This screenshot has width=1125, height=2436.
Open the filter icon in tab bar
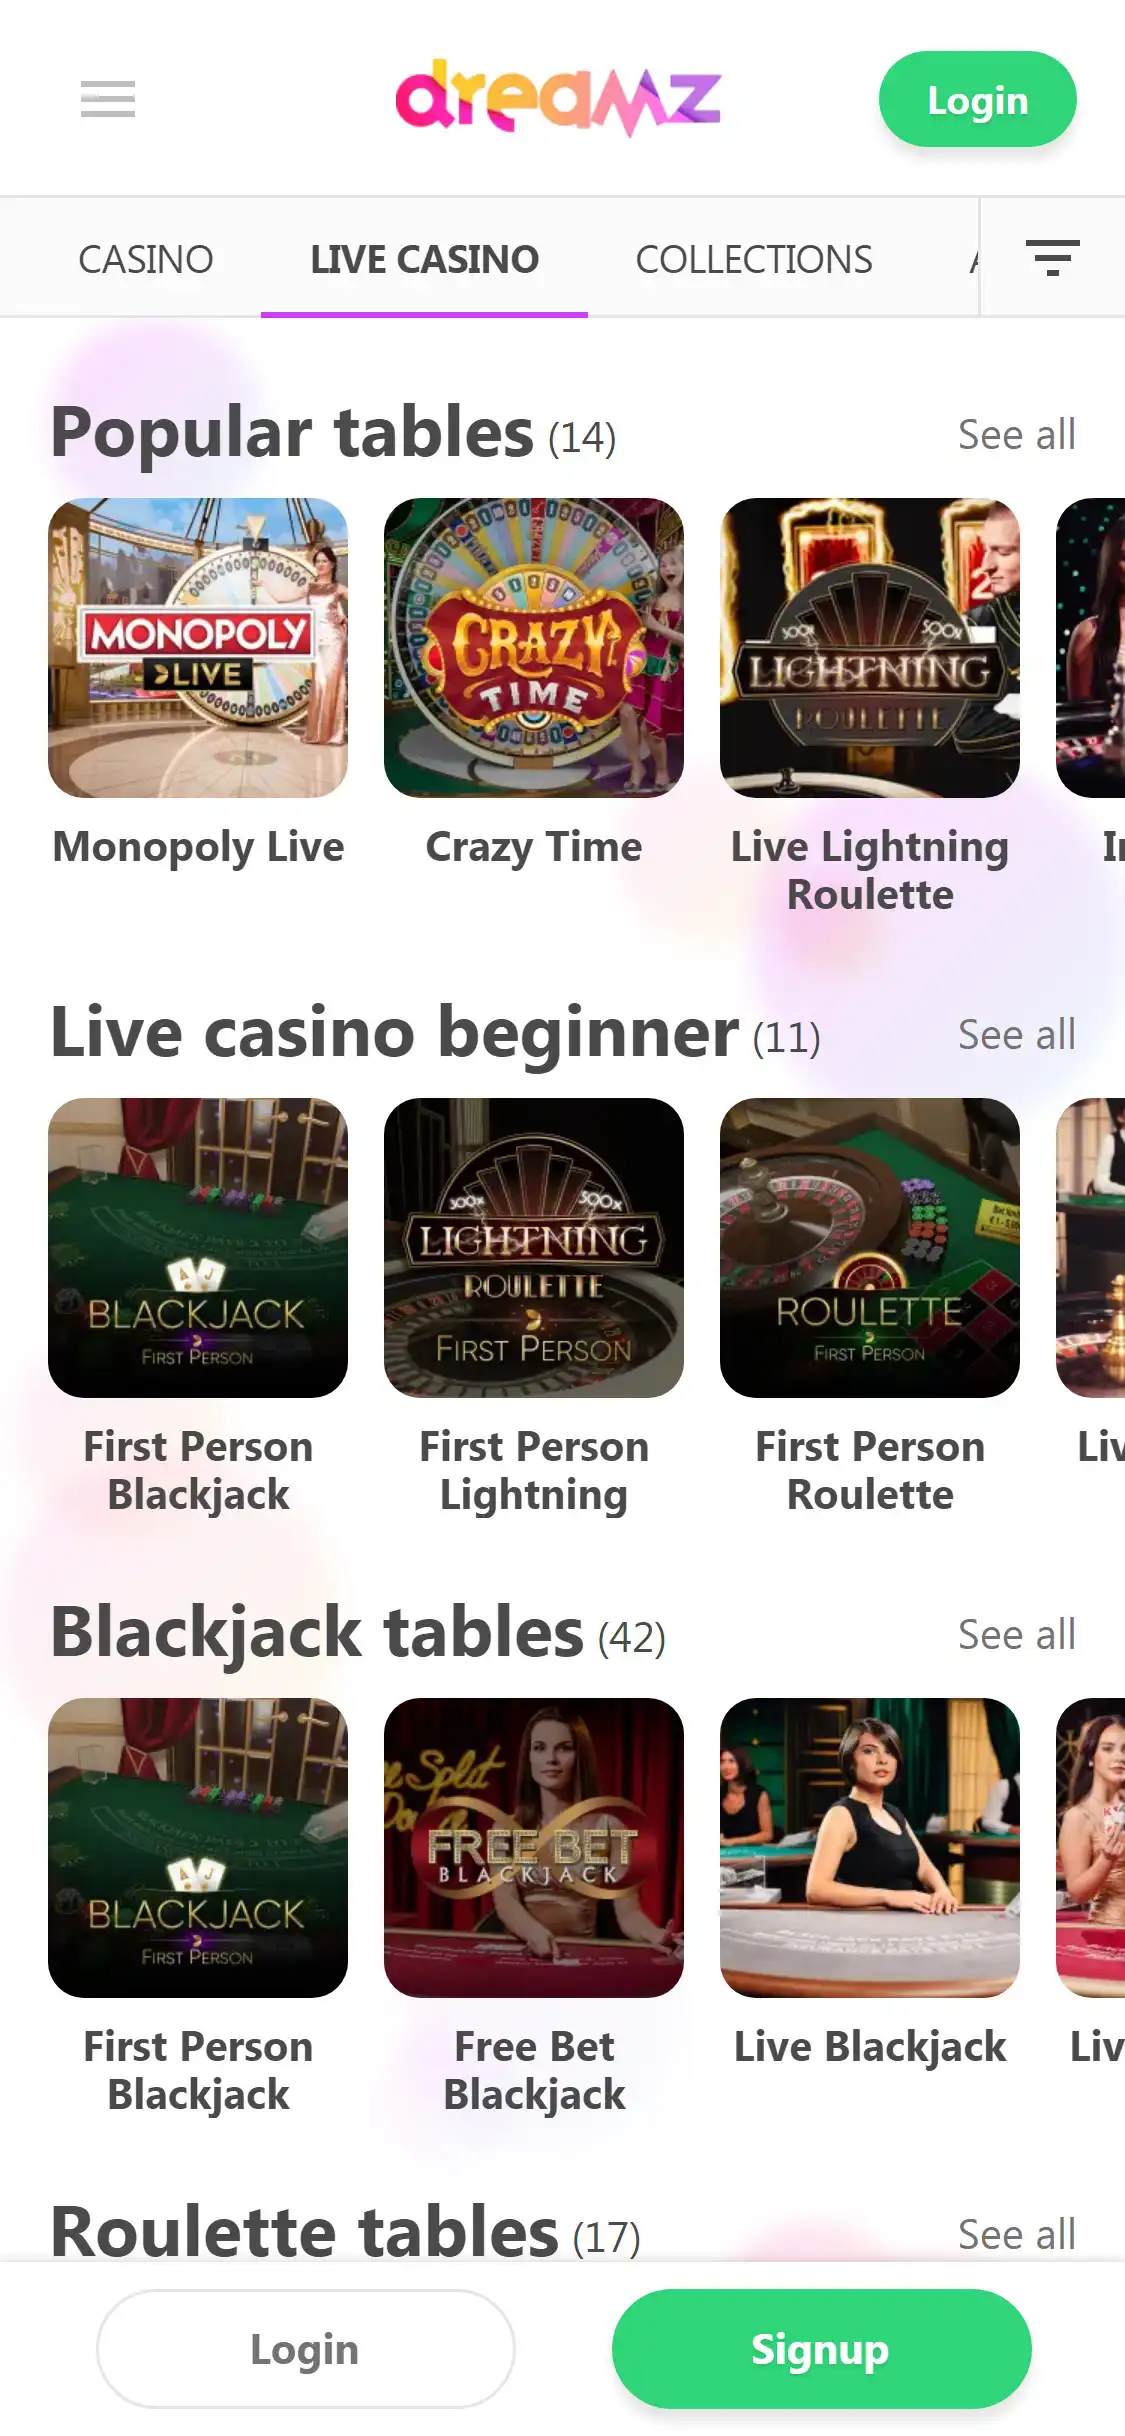(x=1052, y=258)
